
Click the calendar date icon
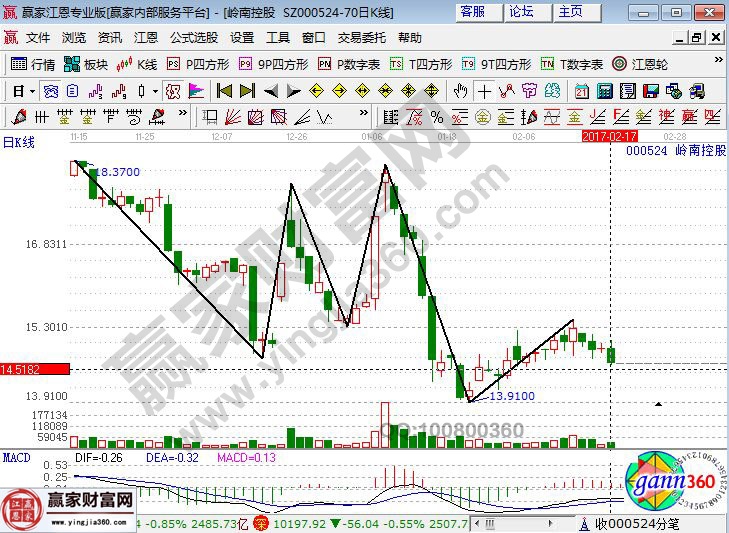pyautogui.click(x=581, y=91)
